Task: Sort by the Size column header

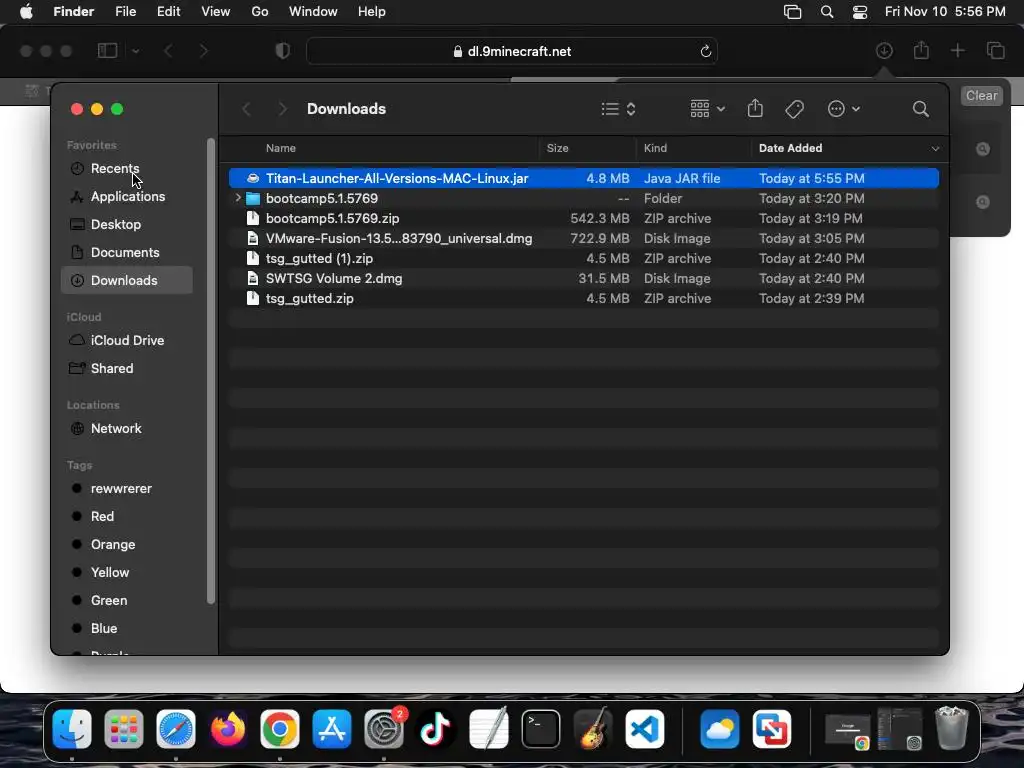Action: (x=557, y=148)
